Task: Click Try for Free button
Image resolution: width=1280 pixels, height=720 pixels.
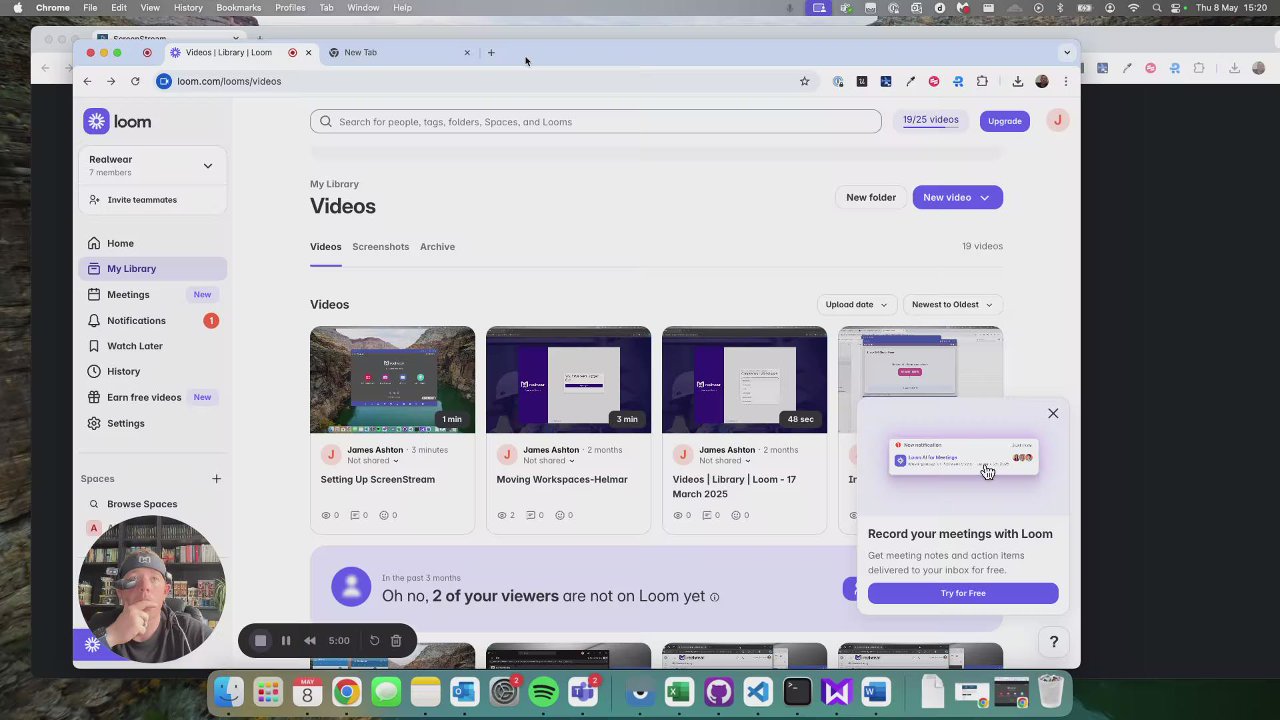Action: [x=963, y=593]
